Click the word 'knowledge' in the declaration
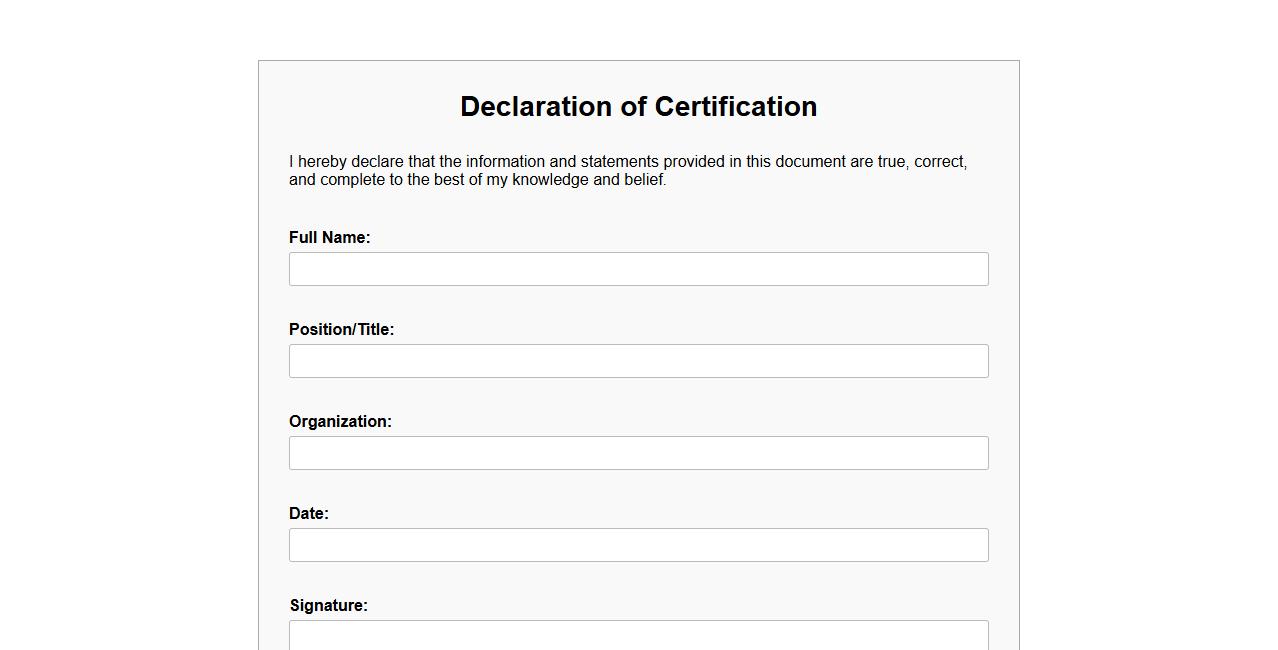 550,180
